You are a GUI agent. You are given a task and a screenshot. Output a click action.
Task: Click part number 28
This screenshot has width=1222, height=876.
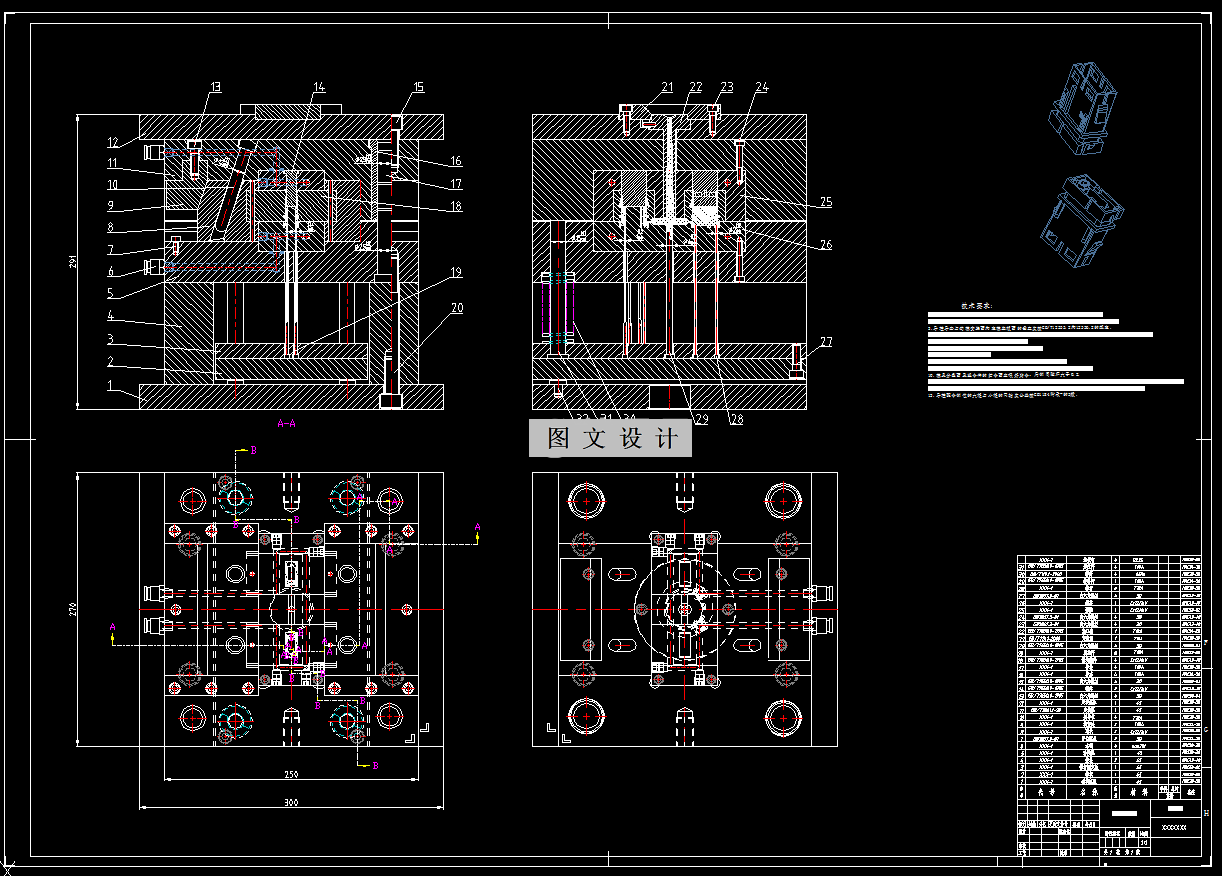tap(737, 420)
